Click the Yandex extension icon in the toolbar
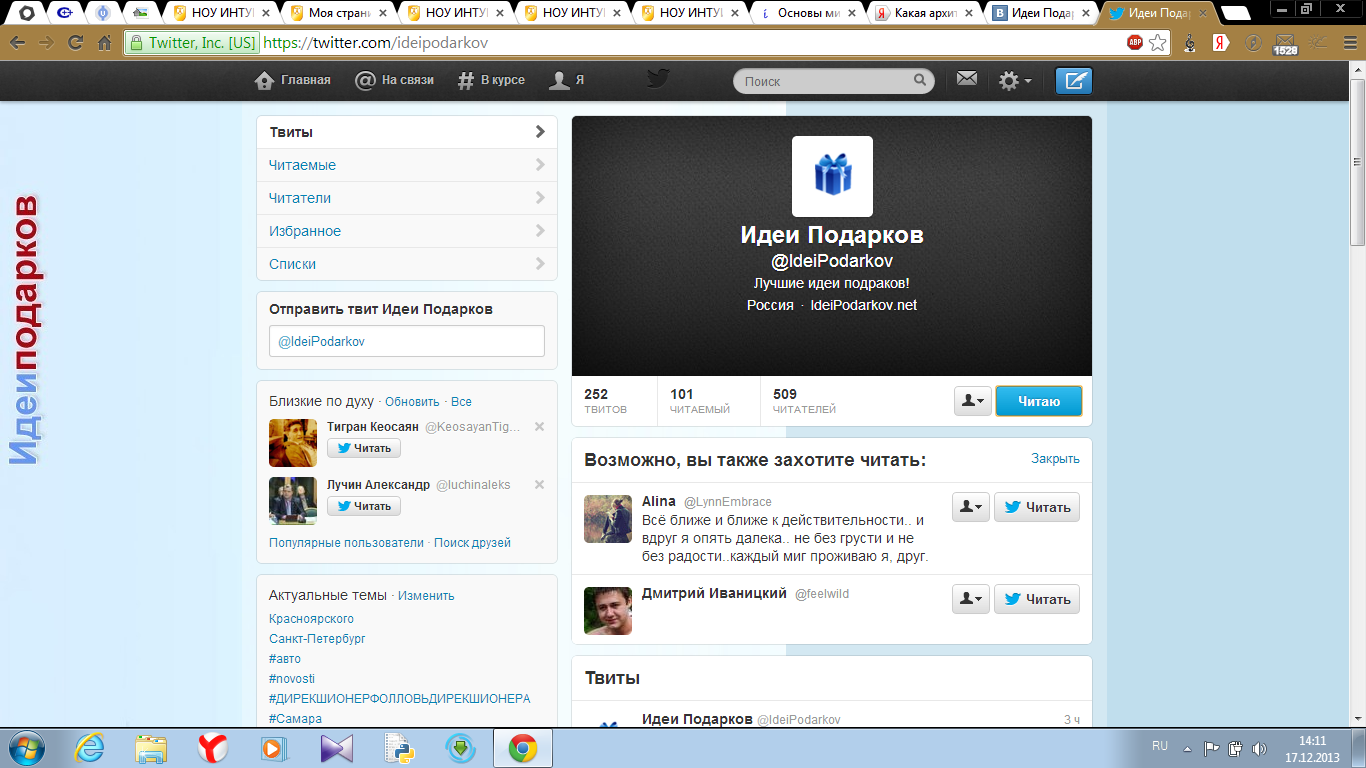 point(1221,43)
